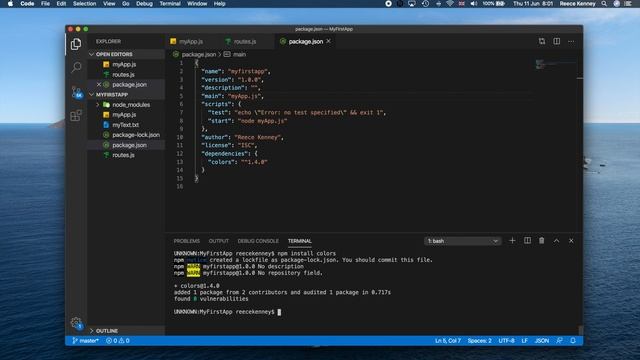Open notifications bell in status bar
The height and width of the screenshot is (360, 640).
[573, 340]
